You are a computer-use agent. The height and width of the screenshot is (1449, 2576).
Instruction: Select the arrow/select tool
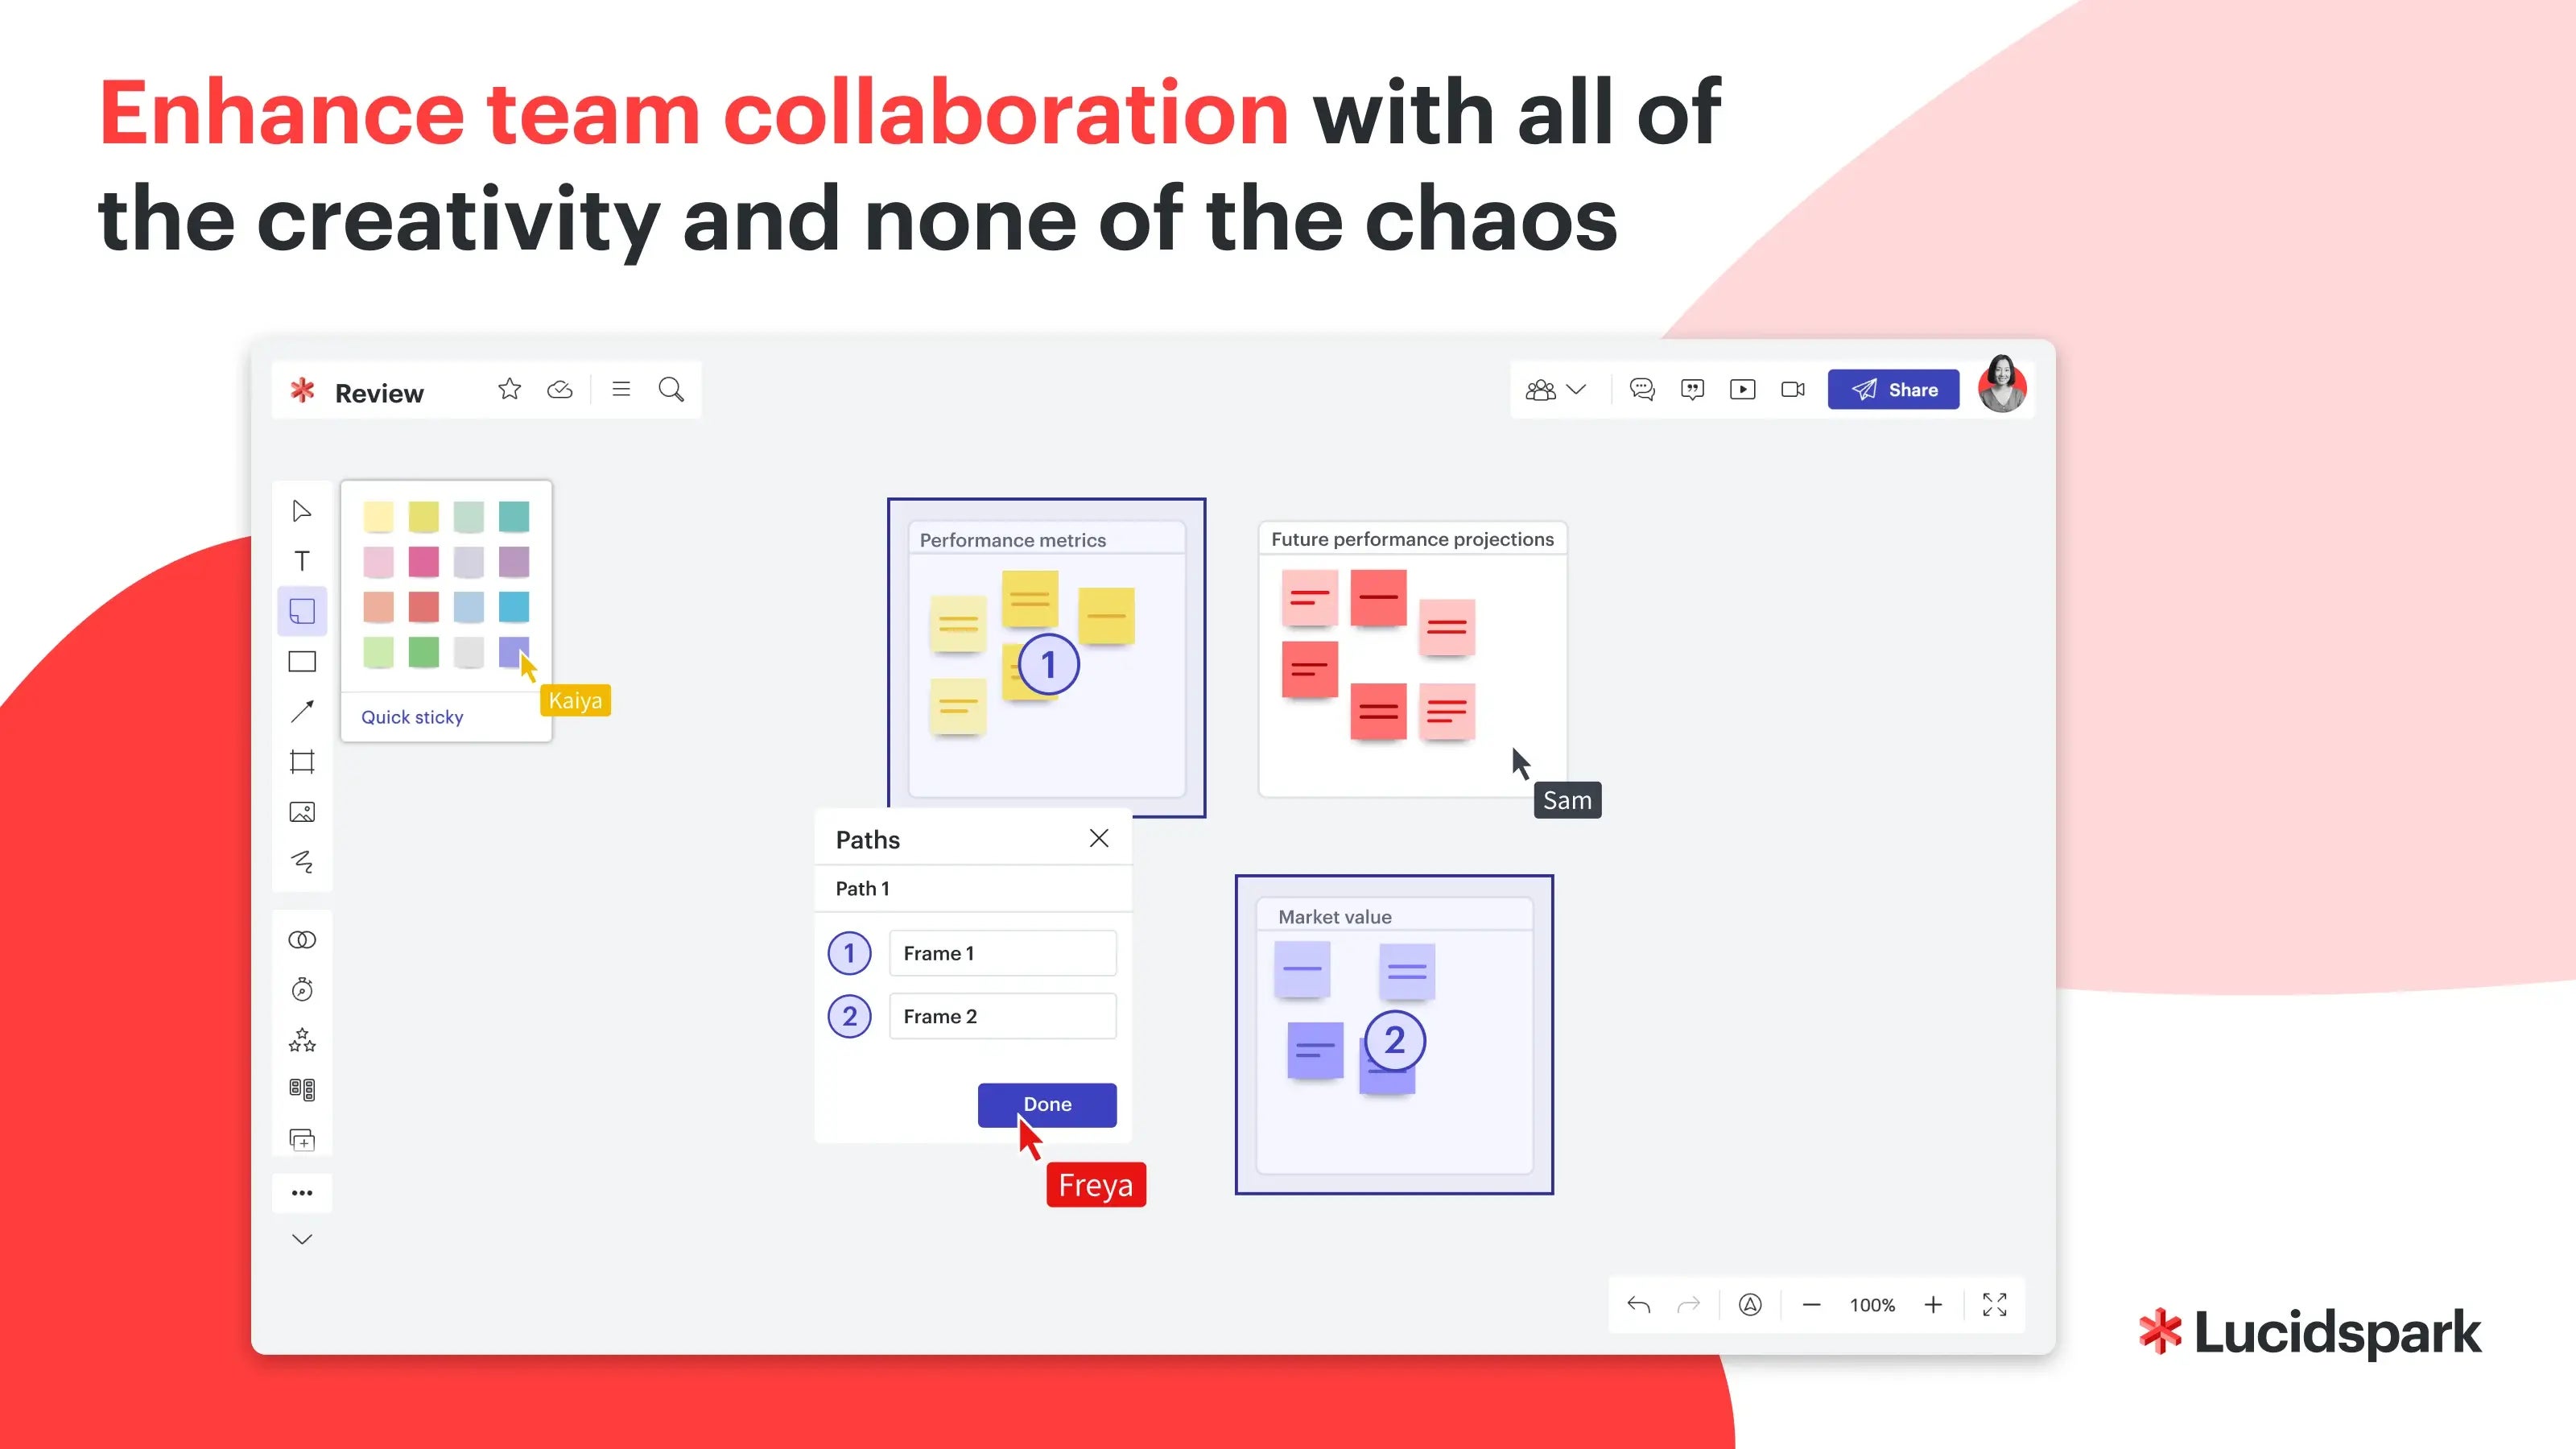pos(301,511)
